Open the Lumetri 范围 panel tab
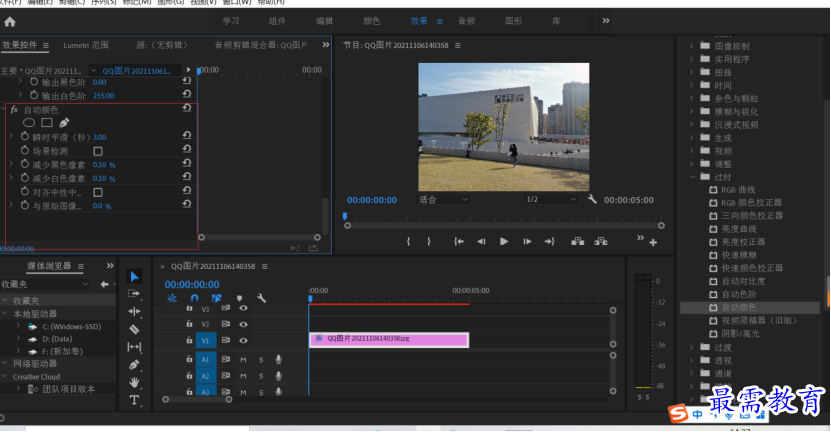831x432 pixels. point(86,45)
